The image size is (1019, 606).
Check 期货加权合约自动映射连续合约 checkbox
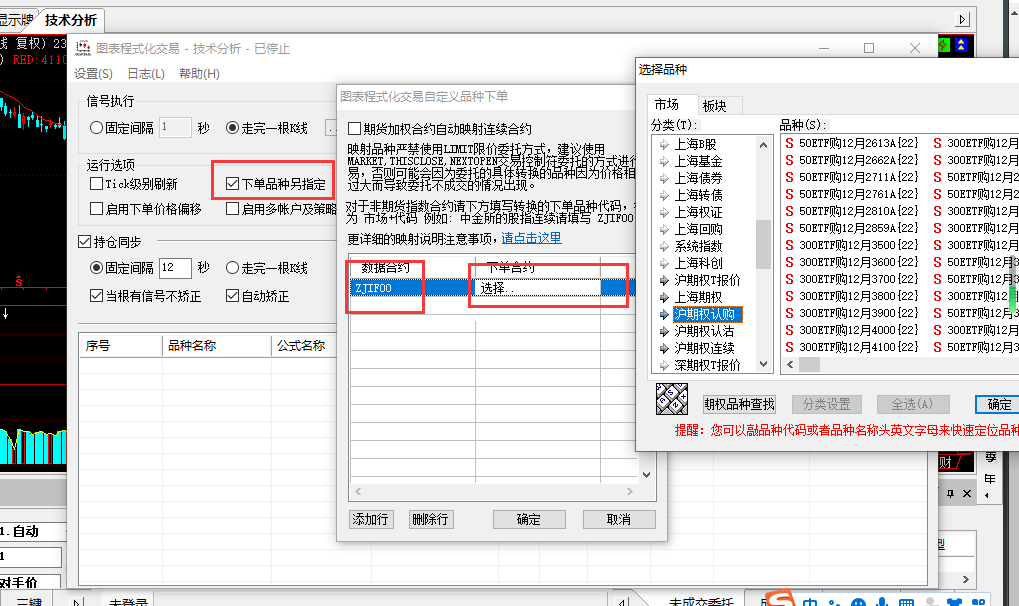[x=354, y=129]
